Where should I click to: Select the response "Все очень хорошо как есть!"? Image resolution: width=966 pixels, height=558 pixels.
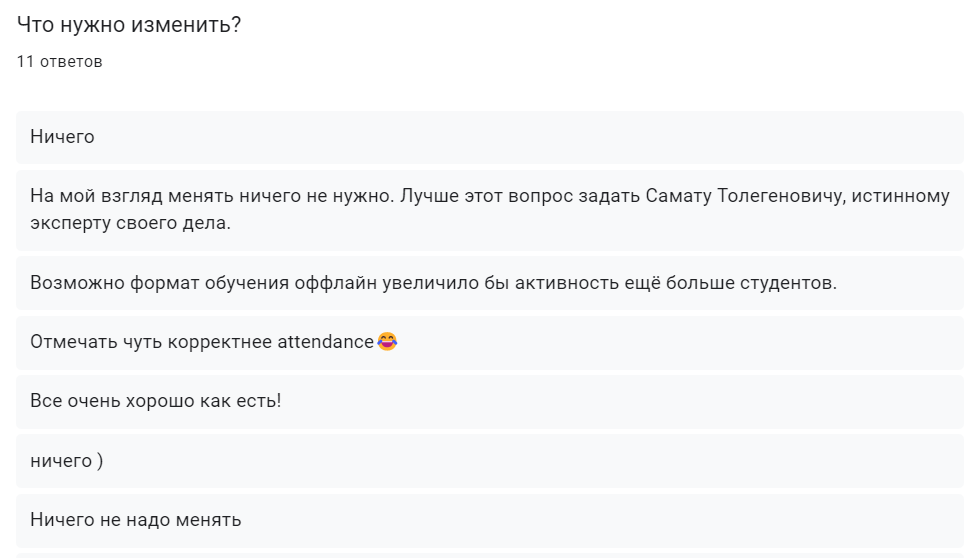489,401
